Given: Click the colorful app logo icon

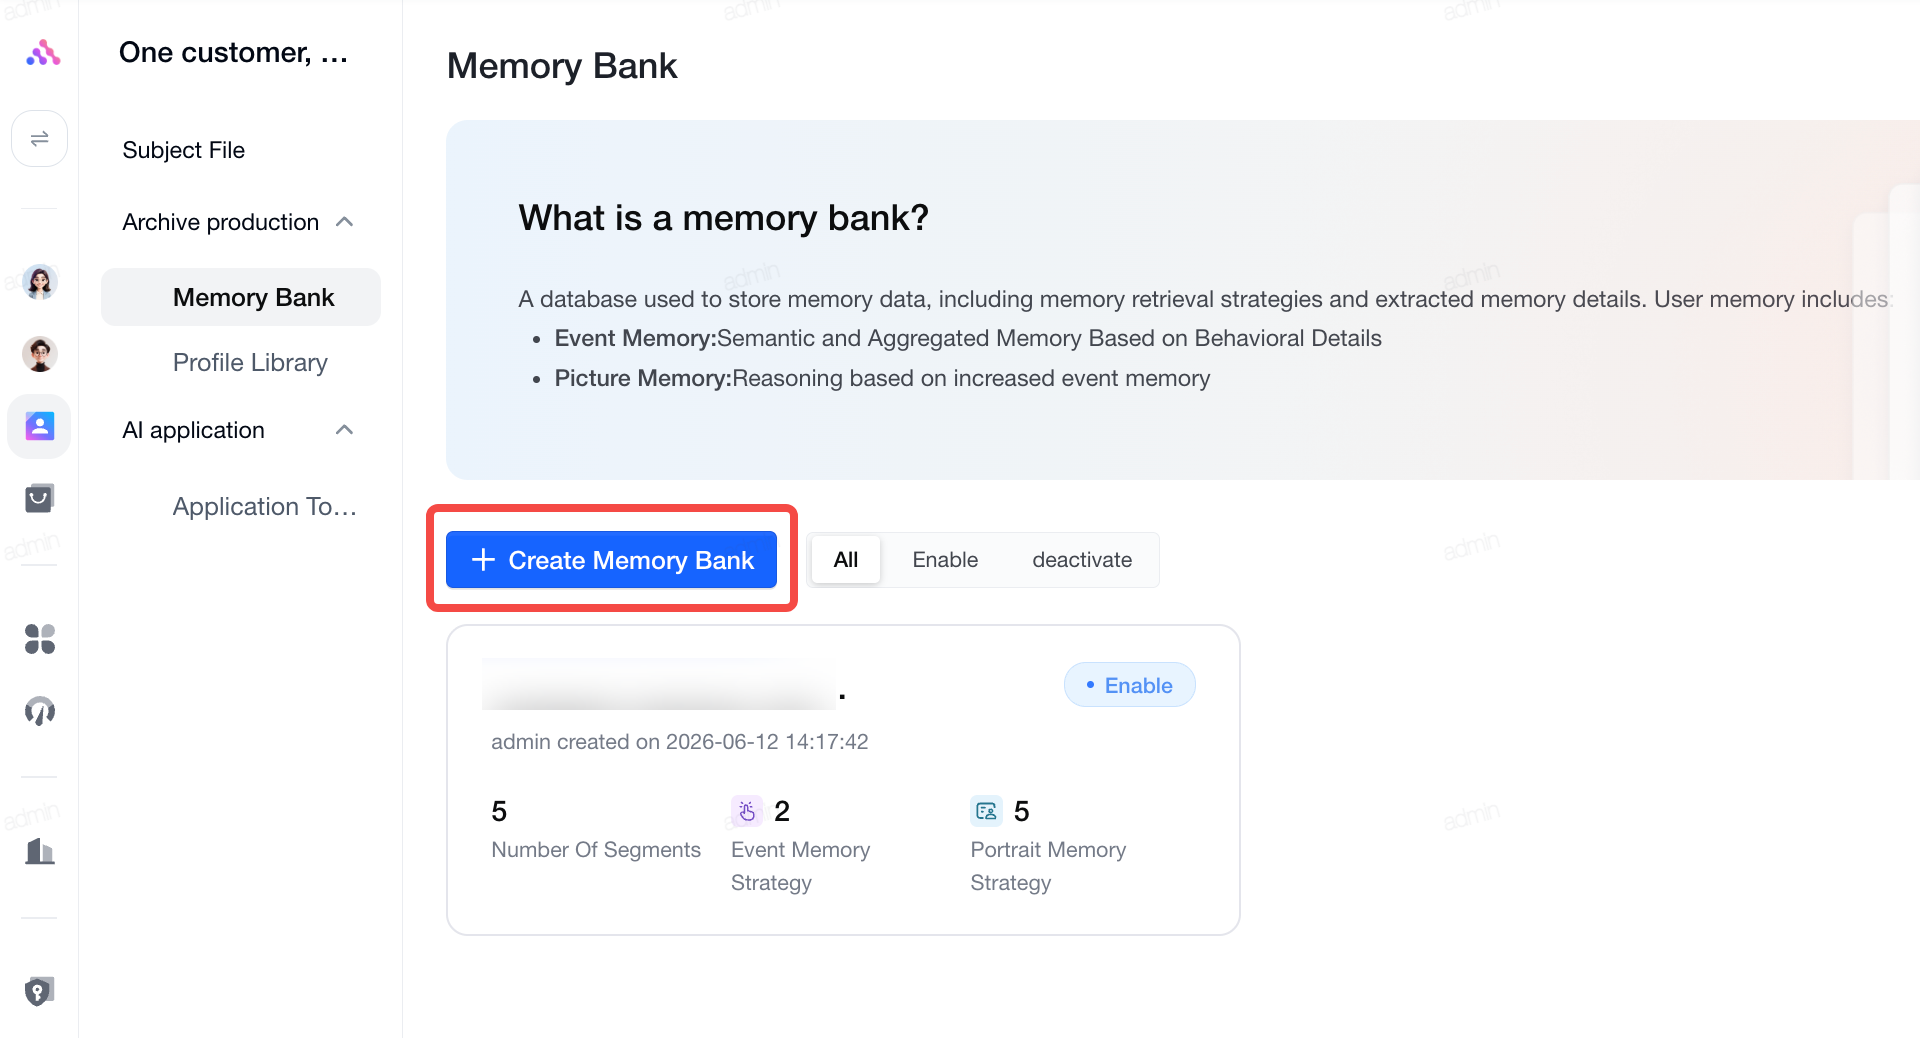Looking at the screenshot, I should (x=43, y=52).
